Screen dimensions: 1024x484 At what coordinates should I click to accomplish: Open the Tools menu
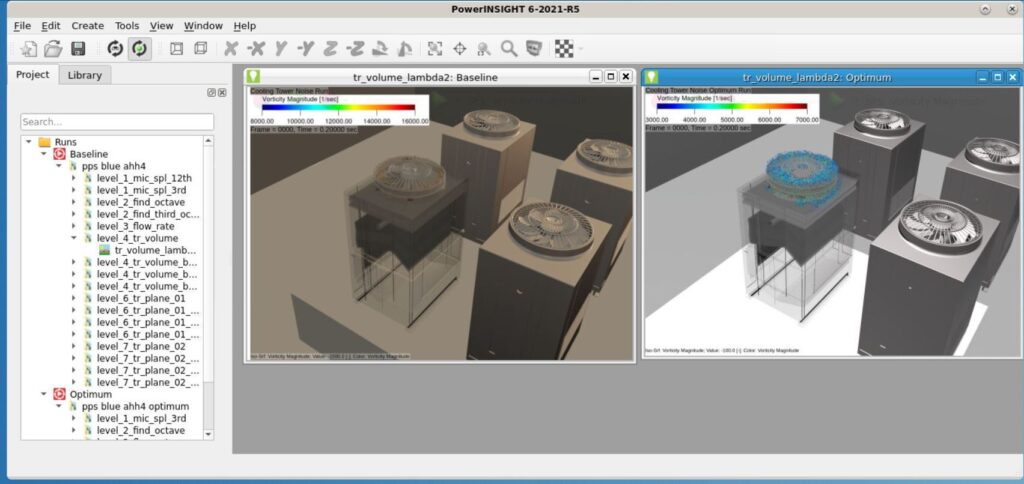127,25
